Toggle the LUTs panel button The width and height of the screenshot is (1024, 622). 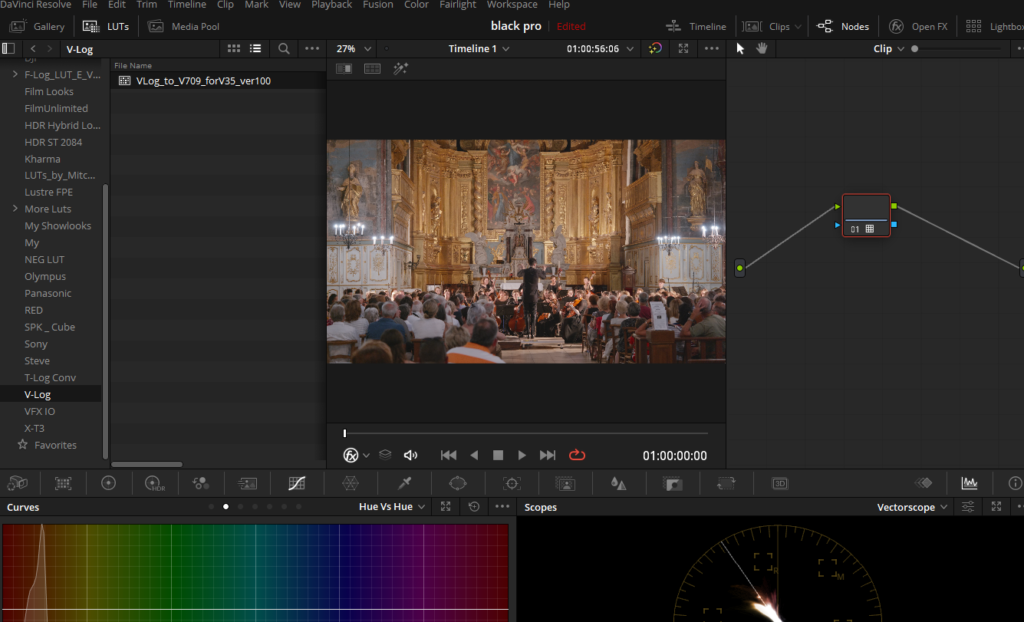tap(106, 26)
